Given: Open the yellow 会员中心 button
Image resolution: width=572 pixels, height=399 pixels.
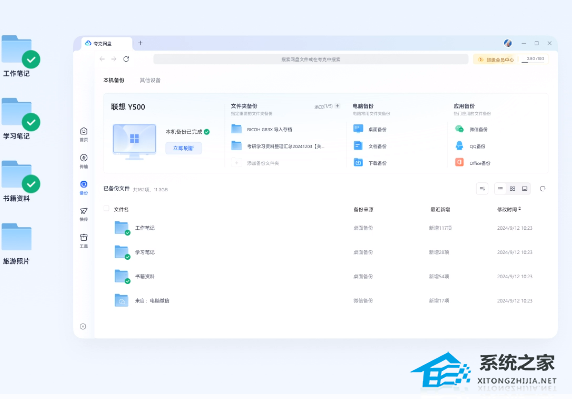Looking at the screenshot, I should pos(496,59).
